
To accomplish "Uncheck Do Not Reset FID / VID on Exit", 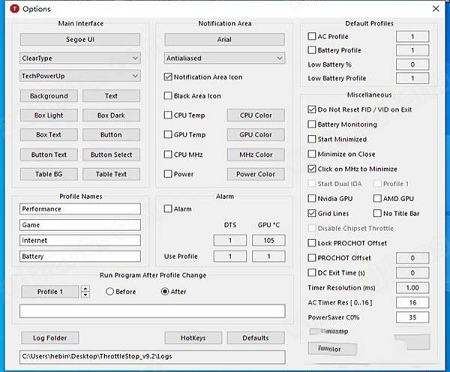I will pyautogui.click(x=312, y=109).
